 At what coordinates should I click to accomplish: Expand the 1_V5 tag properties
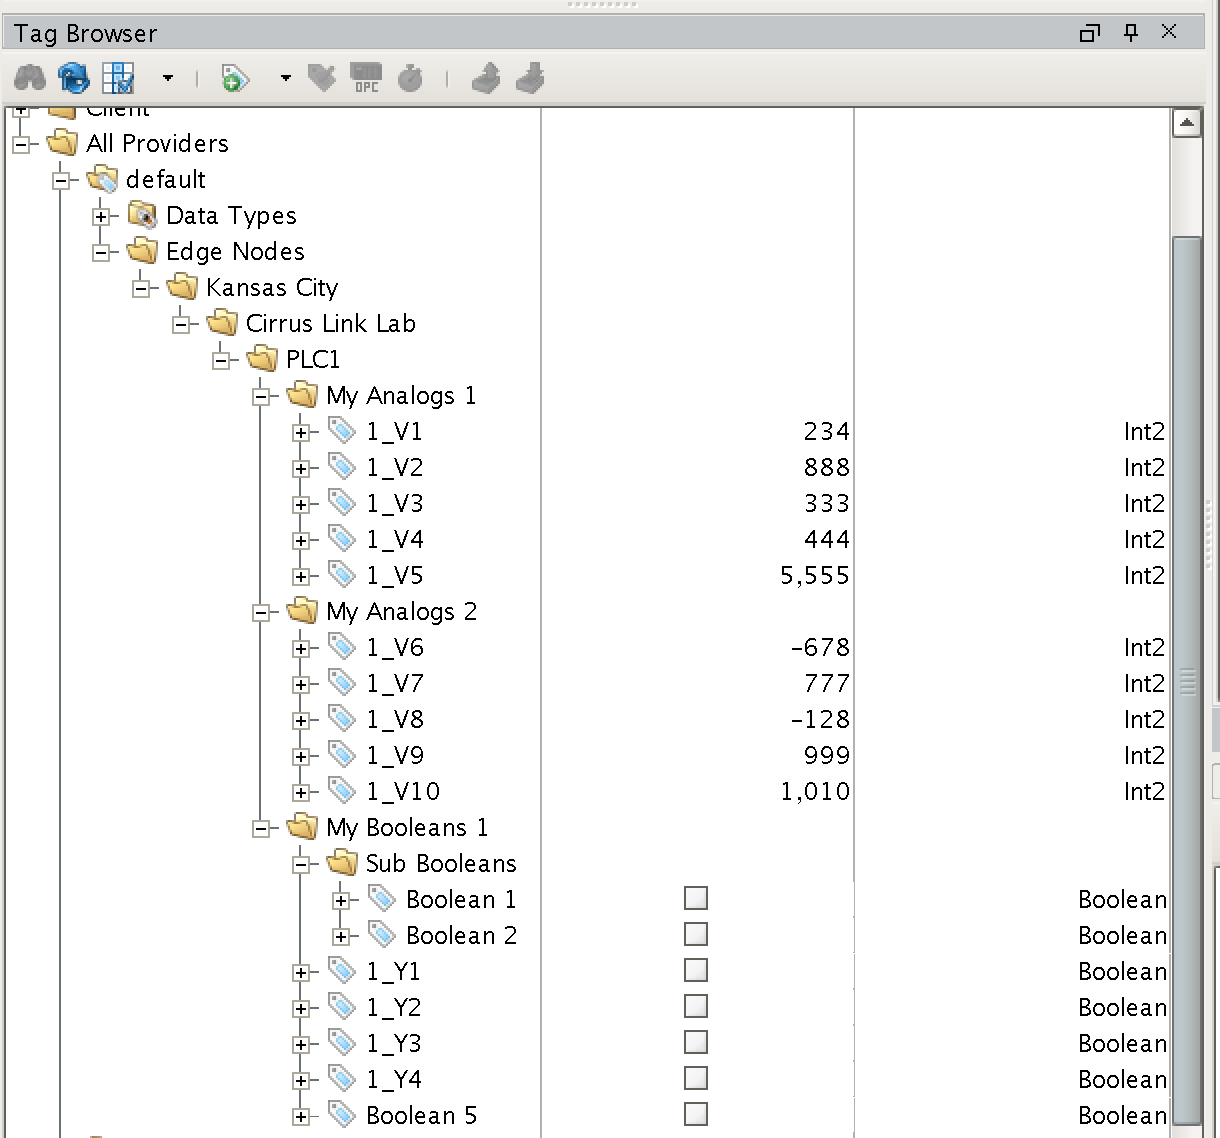[301, 577]
